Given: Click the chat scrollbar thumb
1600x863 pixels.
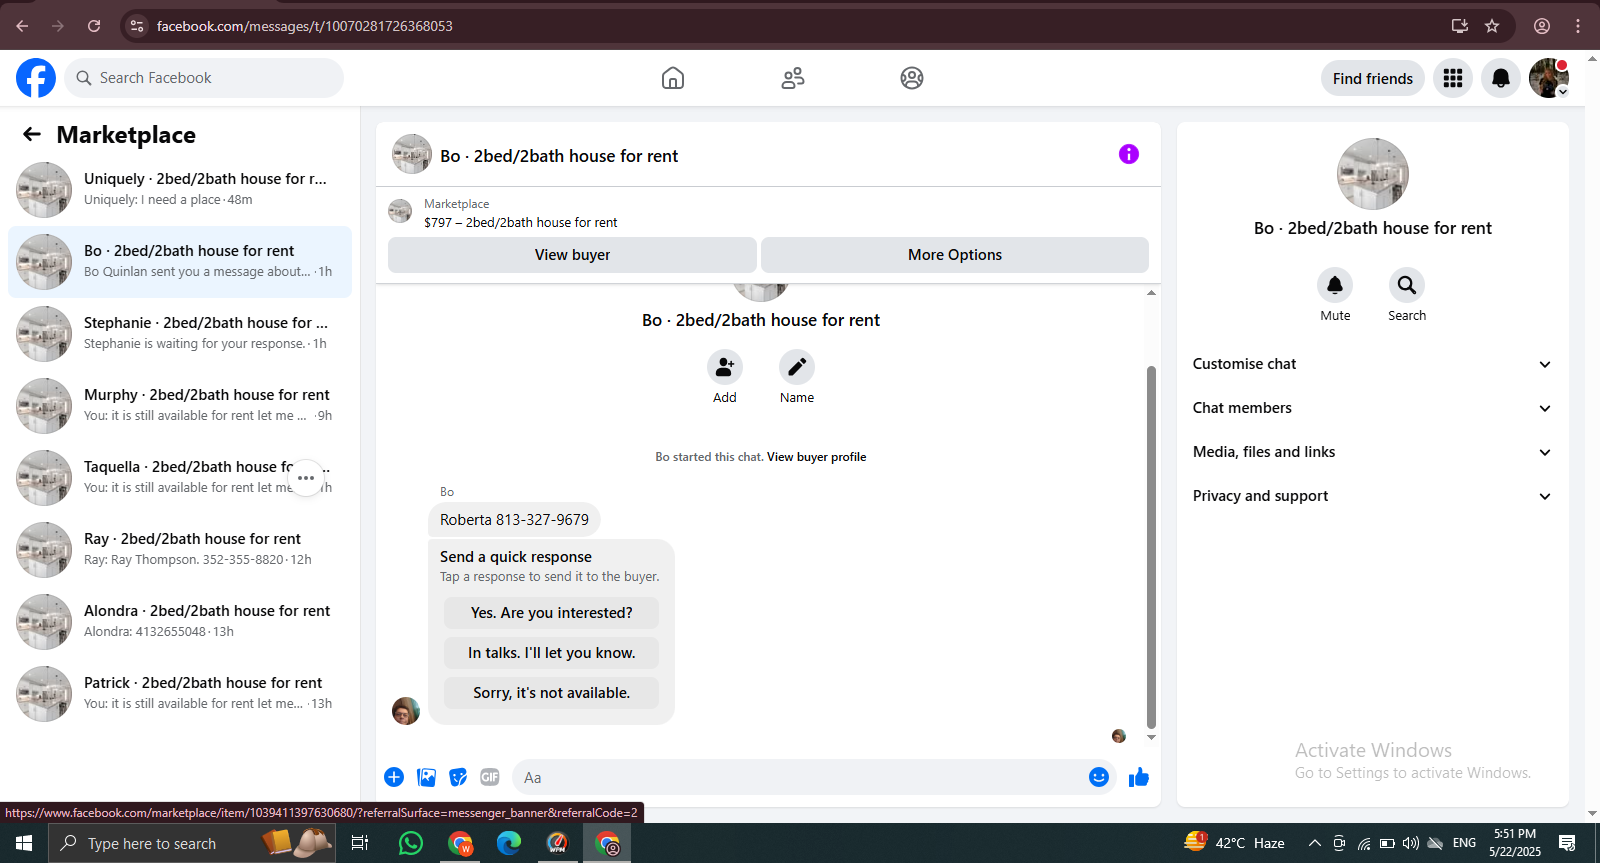Looking at the screenshot, I should point(1151,547).
